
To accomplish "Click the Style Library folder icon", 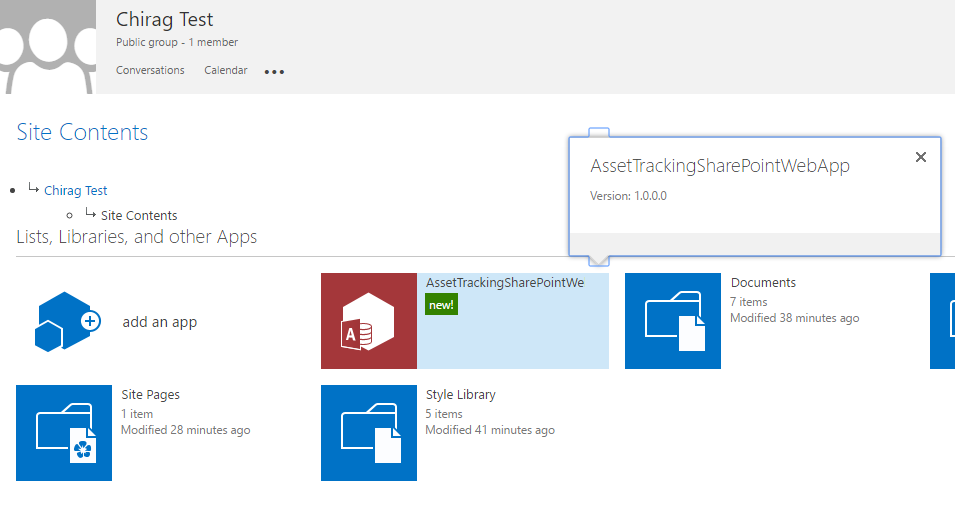I will 369,433.
